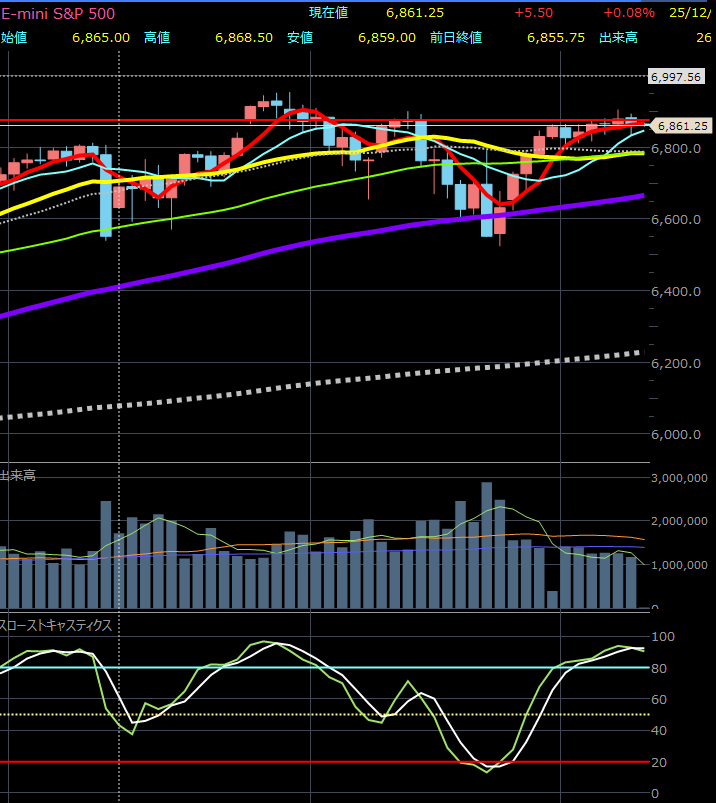Screen dimensions: 716x803
Task: Click the 25/12/ date in the header
Action: [691, 13]
